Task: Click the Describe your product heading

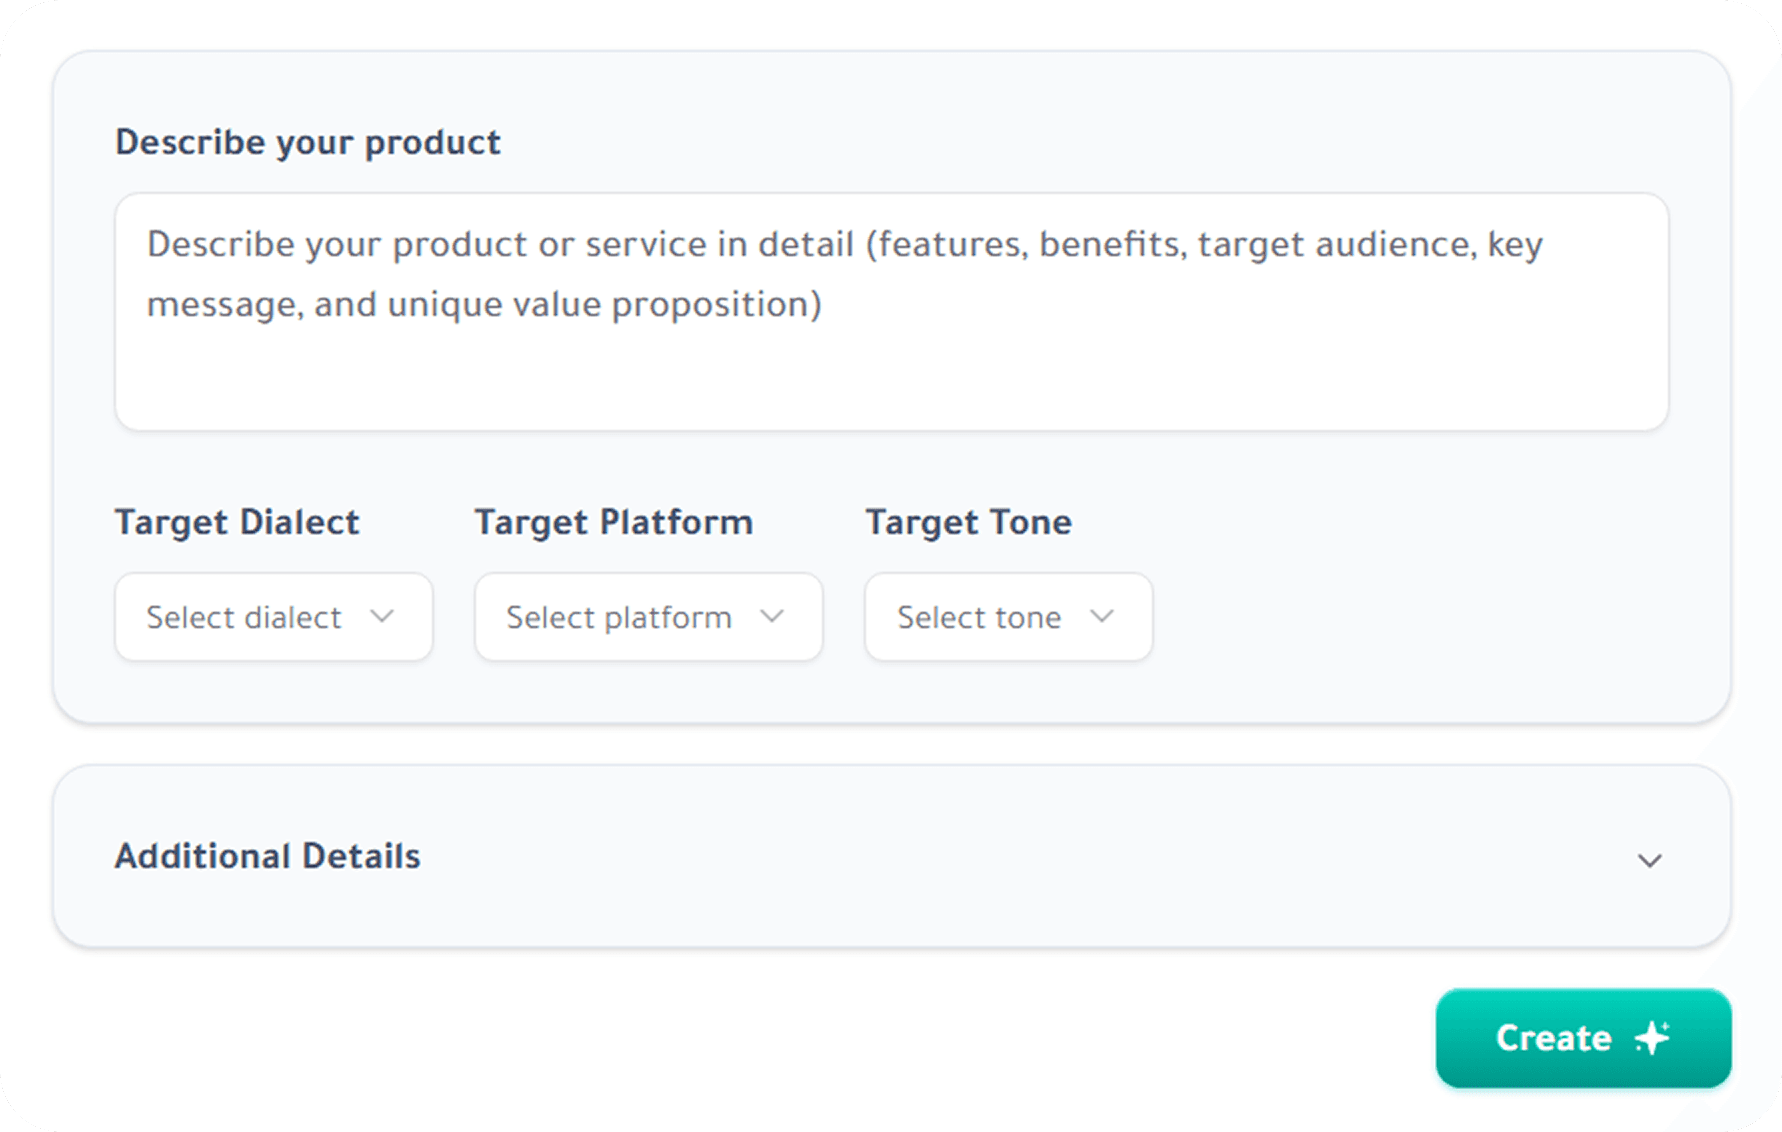Action: (x=308, y=142)
